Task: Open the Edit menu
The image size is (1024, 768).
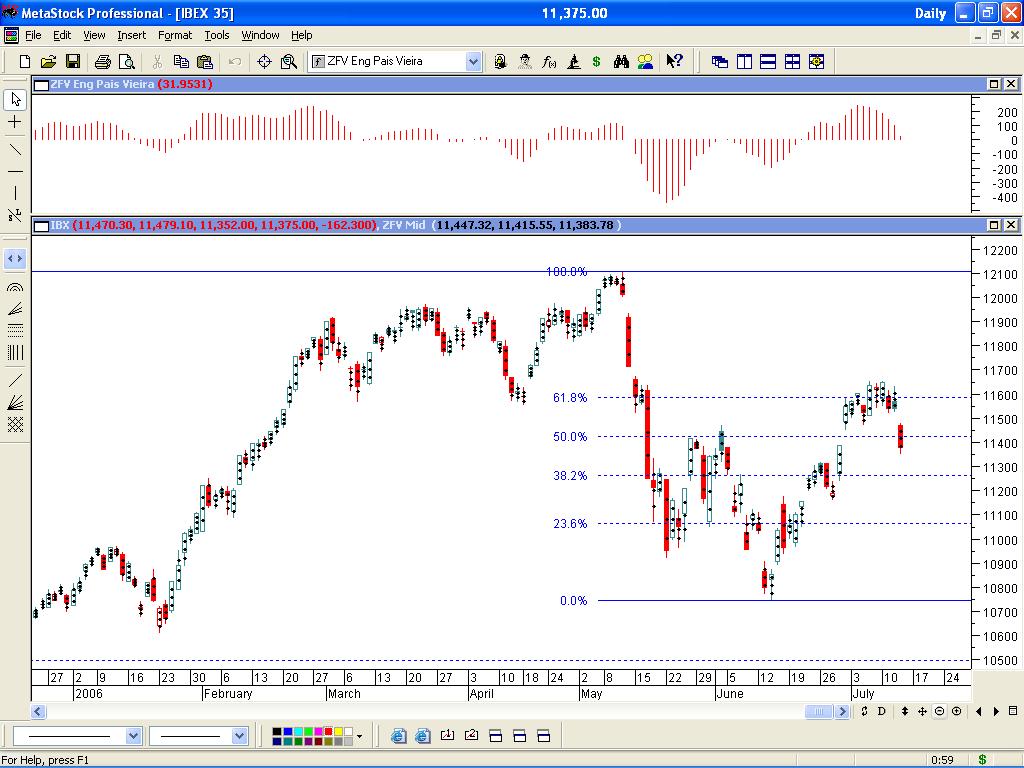Action: 62,35
